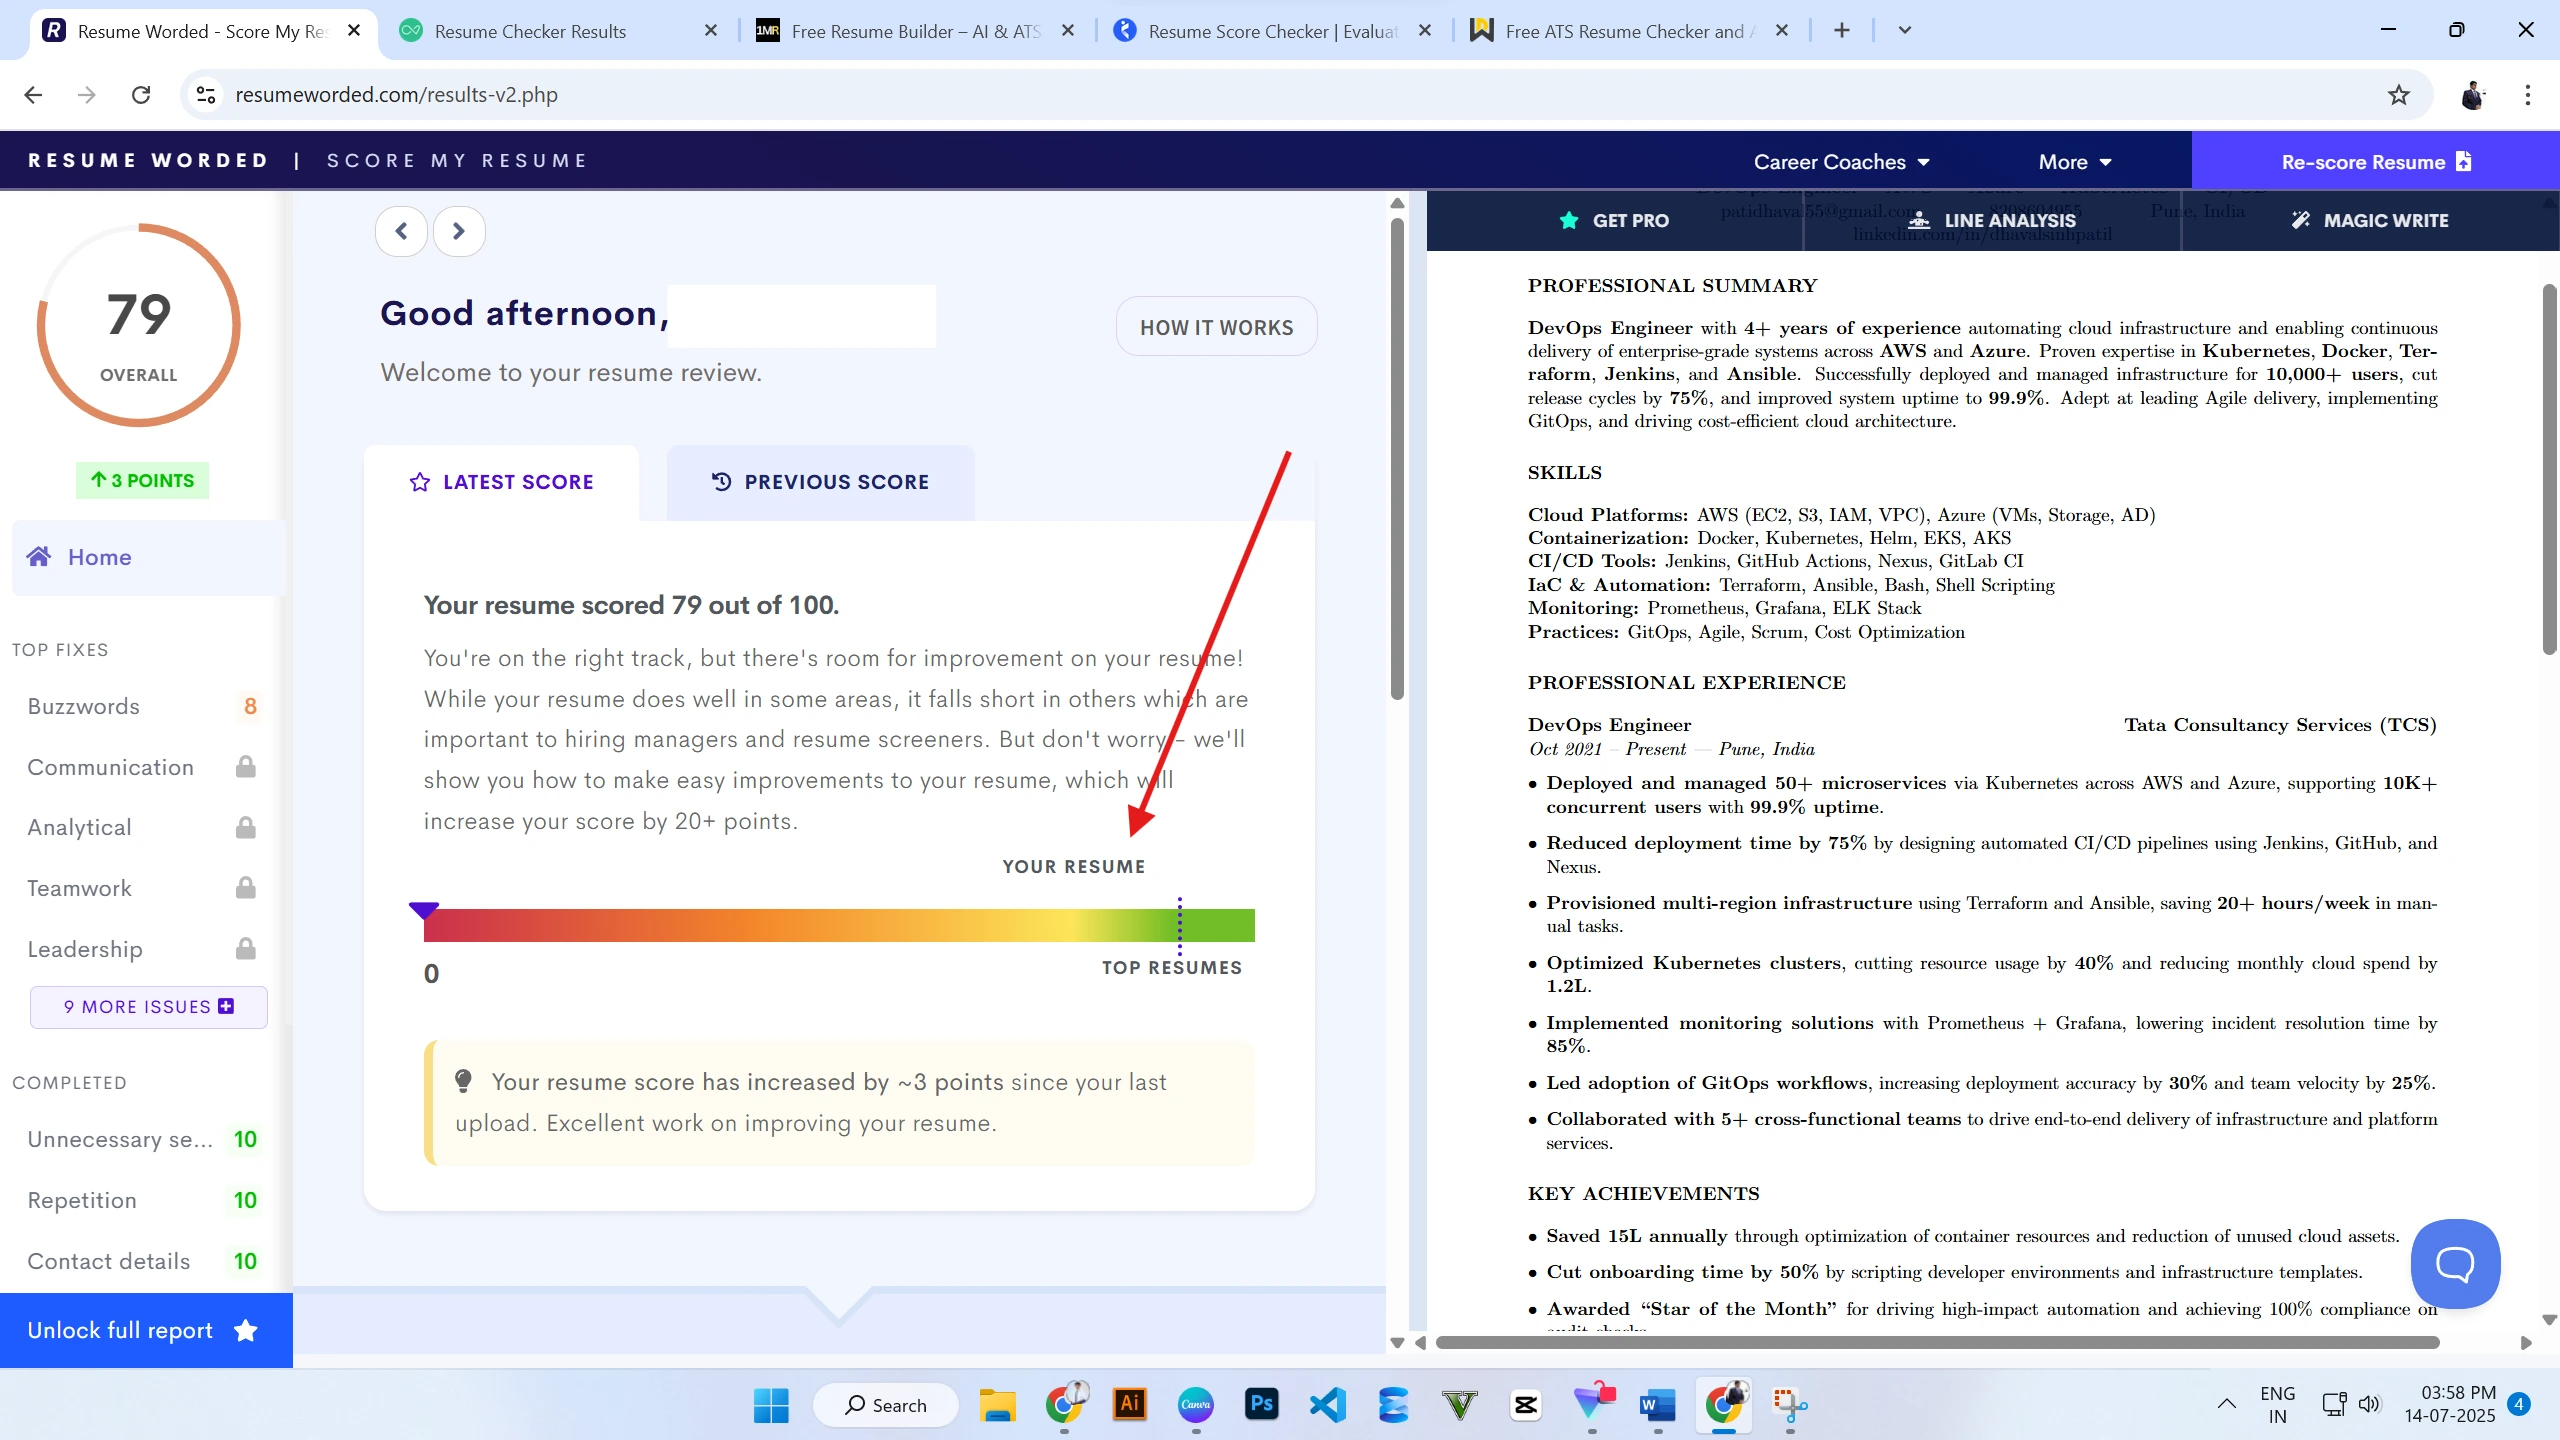Launch Photoshop from taskbar
The image size is (2560, 1440).
point(1262,1404)
